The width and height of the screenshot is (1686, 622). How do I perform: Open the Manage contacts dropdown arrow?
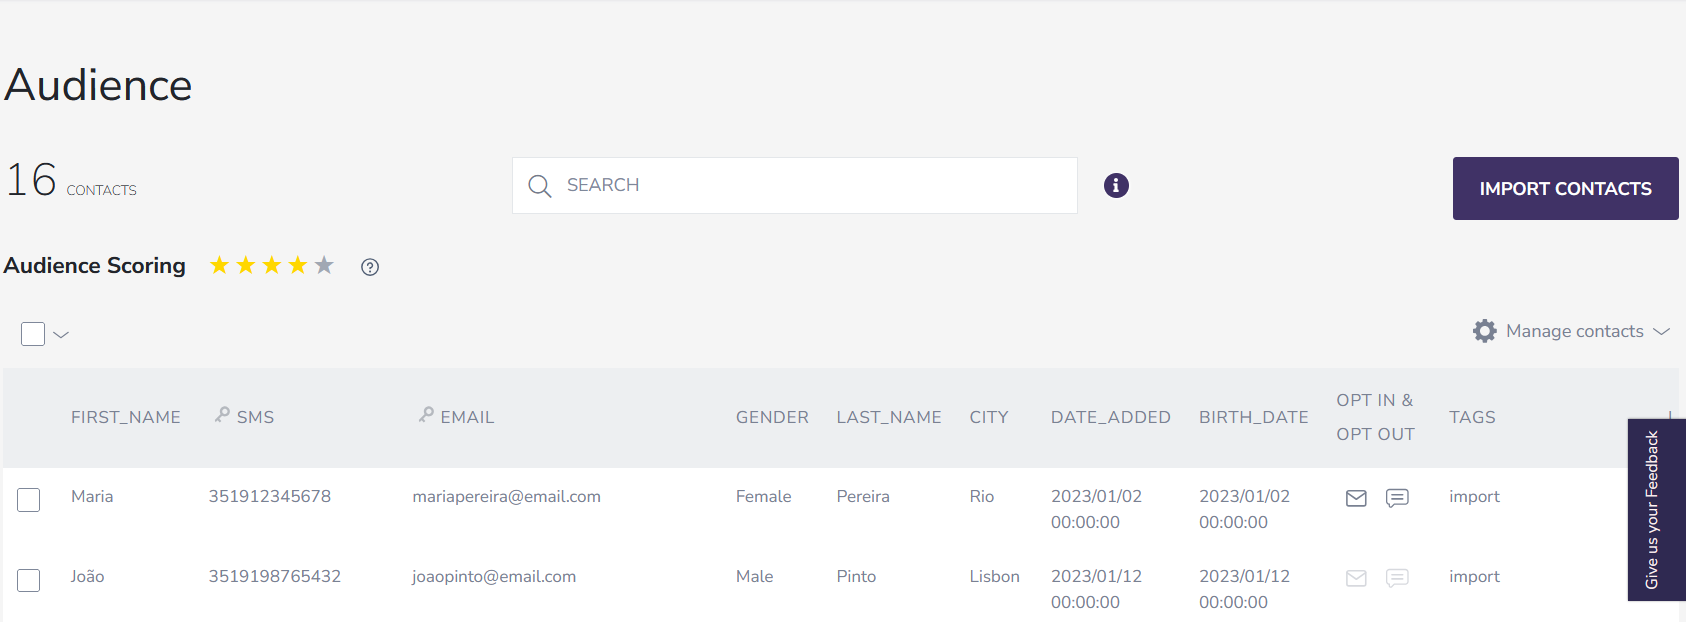pyautogui.click(x=1662, y=331)
